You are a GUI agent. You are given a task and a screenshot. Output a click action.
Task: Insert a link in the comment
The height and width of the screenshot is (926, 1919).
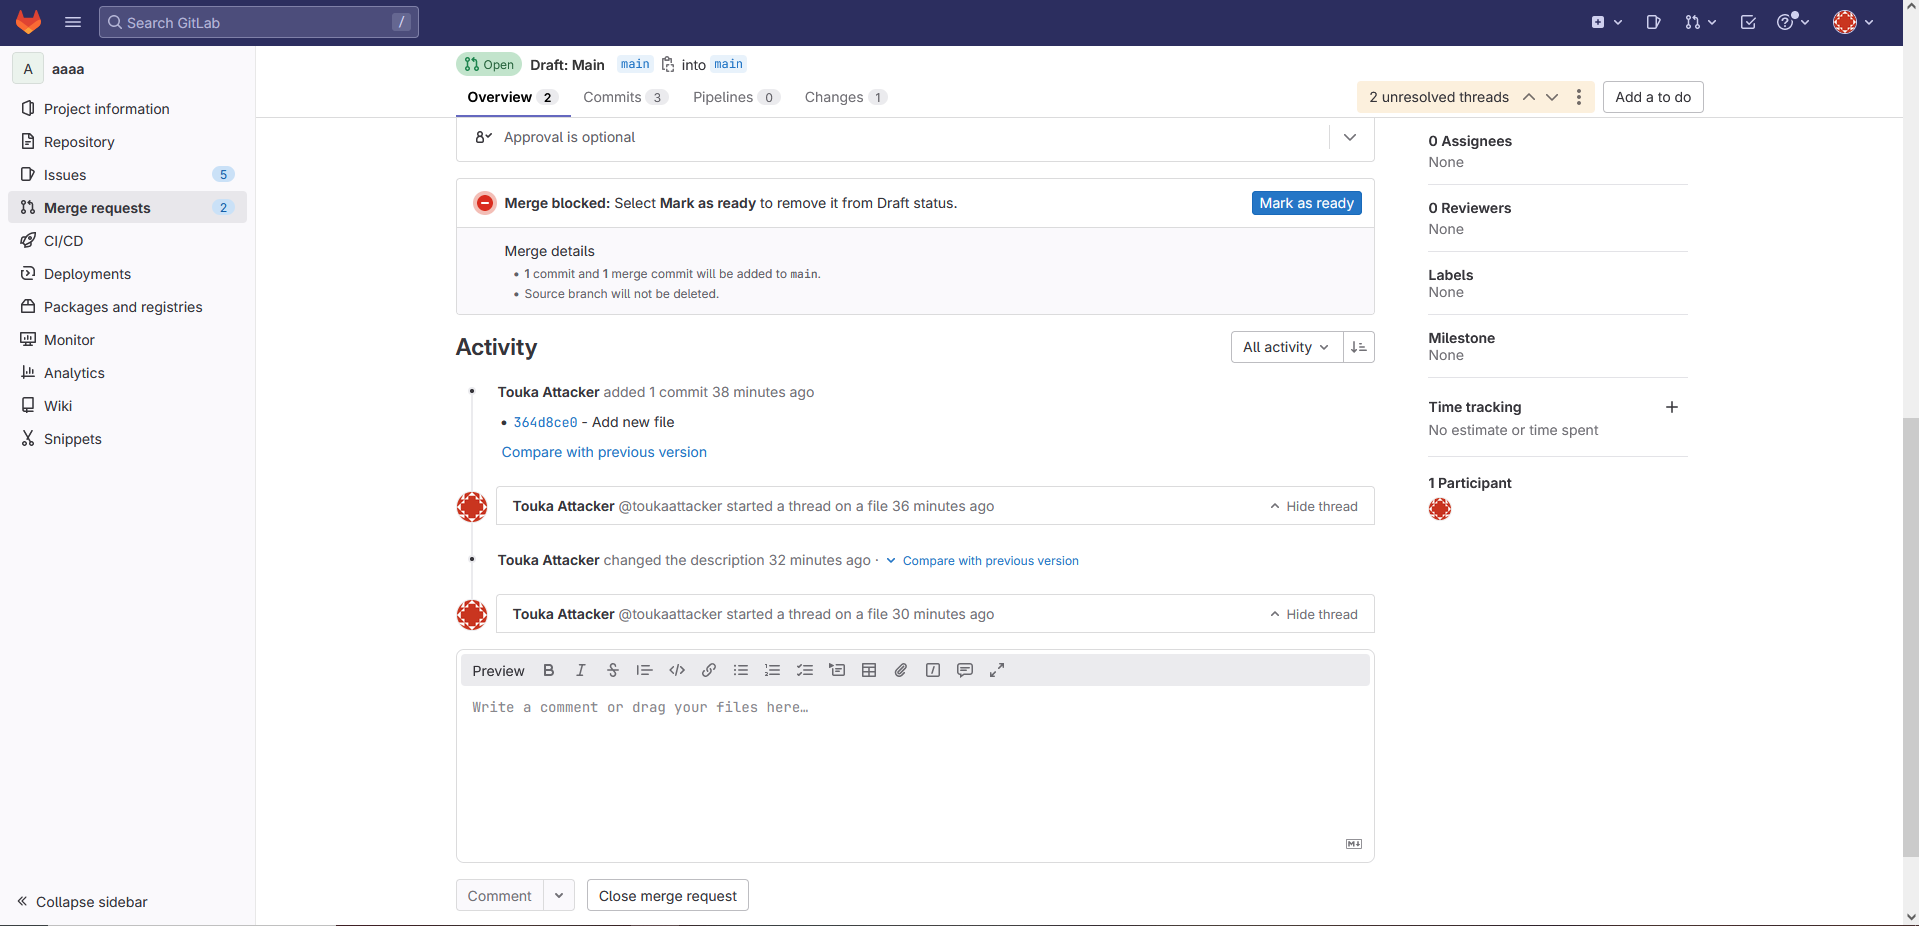(709, 670)
